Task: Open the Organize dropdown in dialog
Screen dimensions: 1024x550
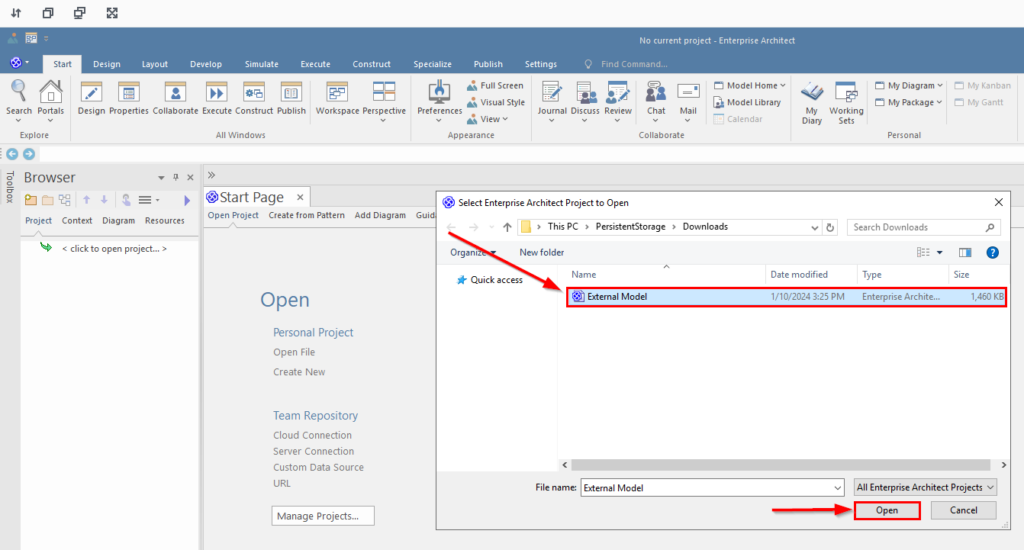Action: pyautogui.click(x=473, y=253)
